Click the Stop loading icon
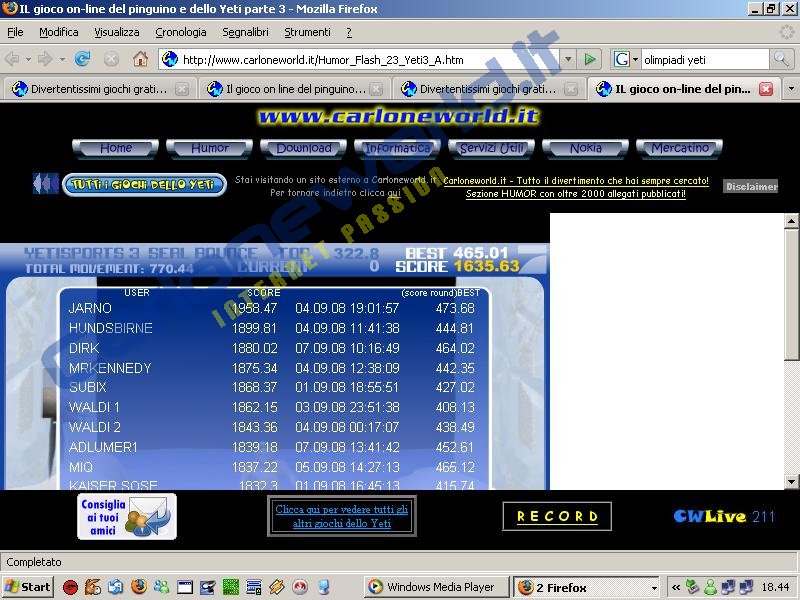The width and height of the screenshot is (800, 600). pos(111,60)
